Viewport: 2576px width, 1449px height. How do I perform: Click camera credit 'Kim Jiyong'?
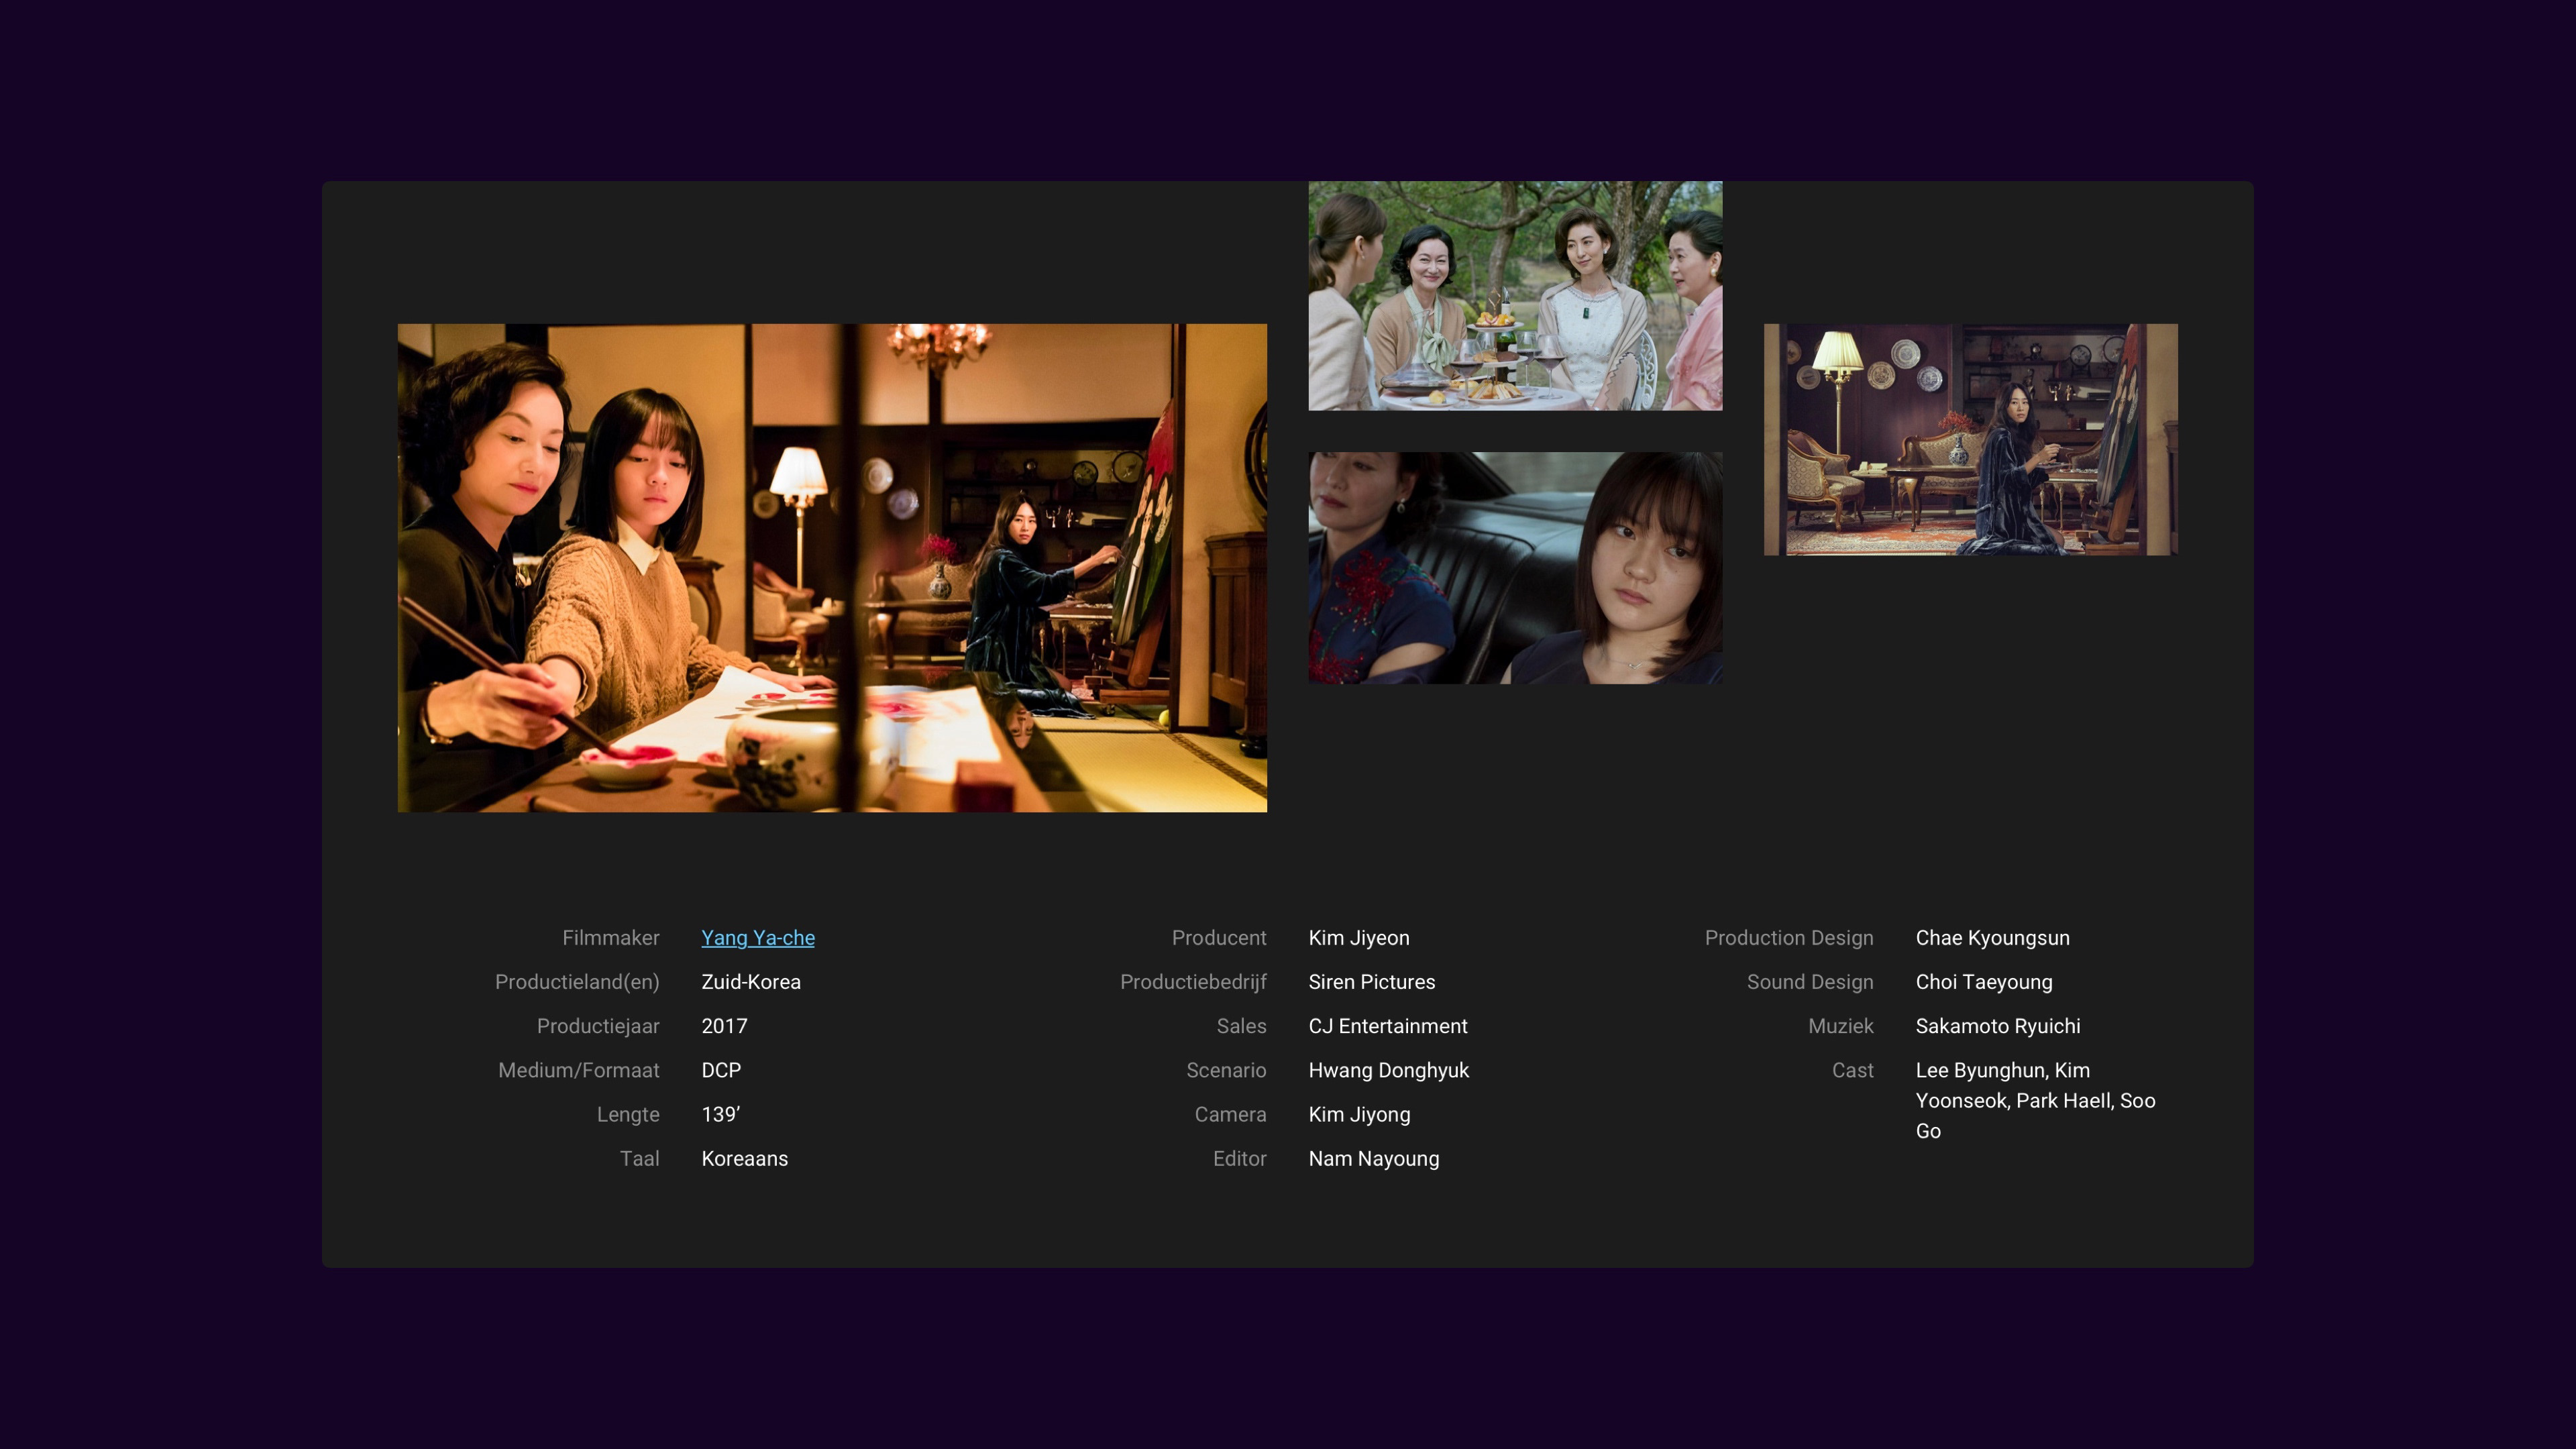point(1360,1114)
